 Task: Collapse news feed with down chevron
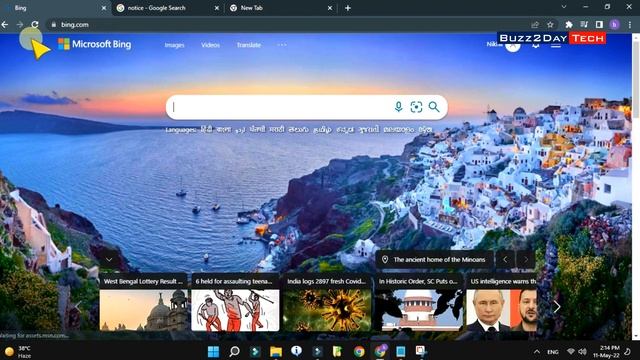pyautogui.click(x=109, y=260)
